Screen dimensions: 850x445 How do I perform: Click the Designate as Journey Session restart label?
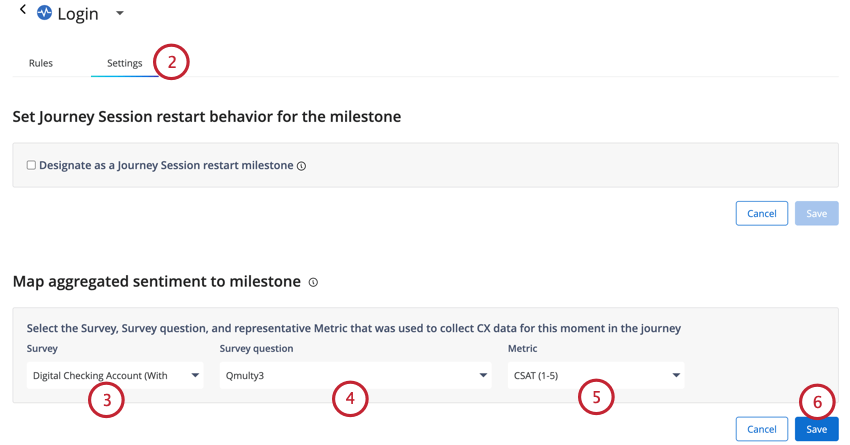(x=166, y=165)
